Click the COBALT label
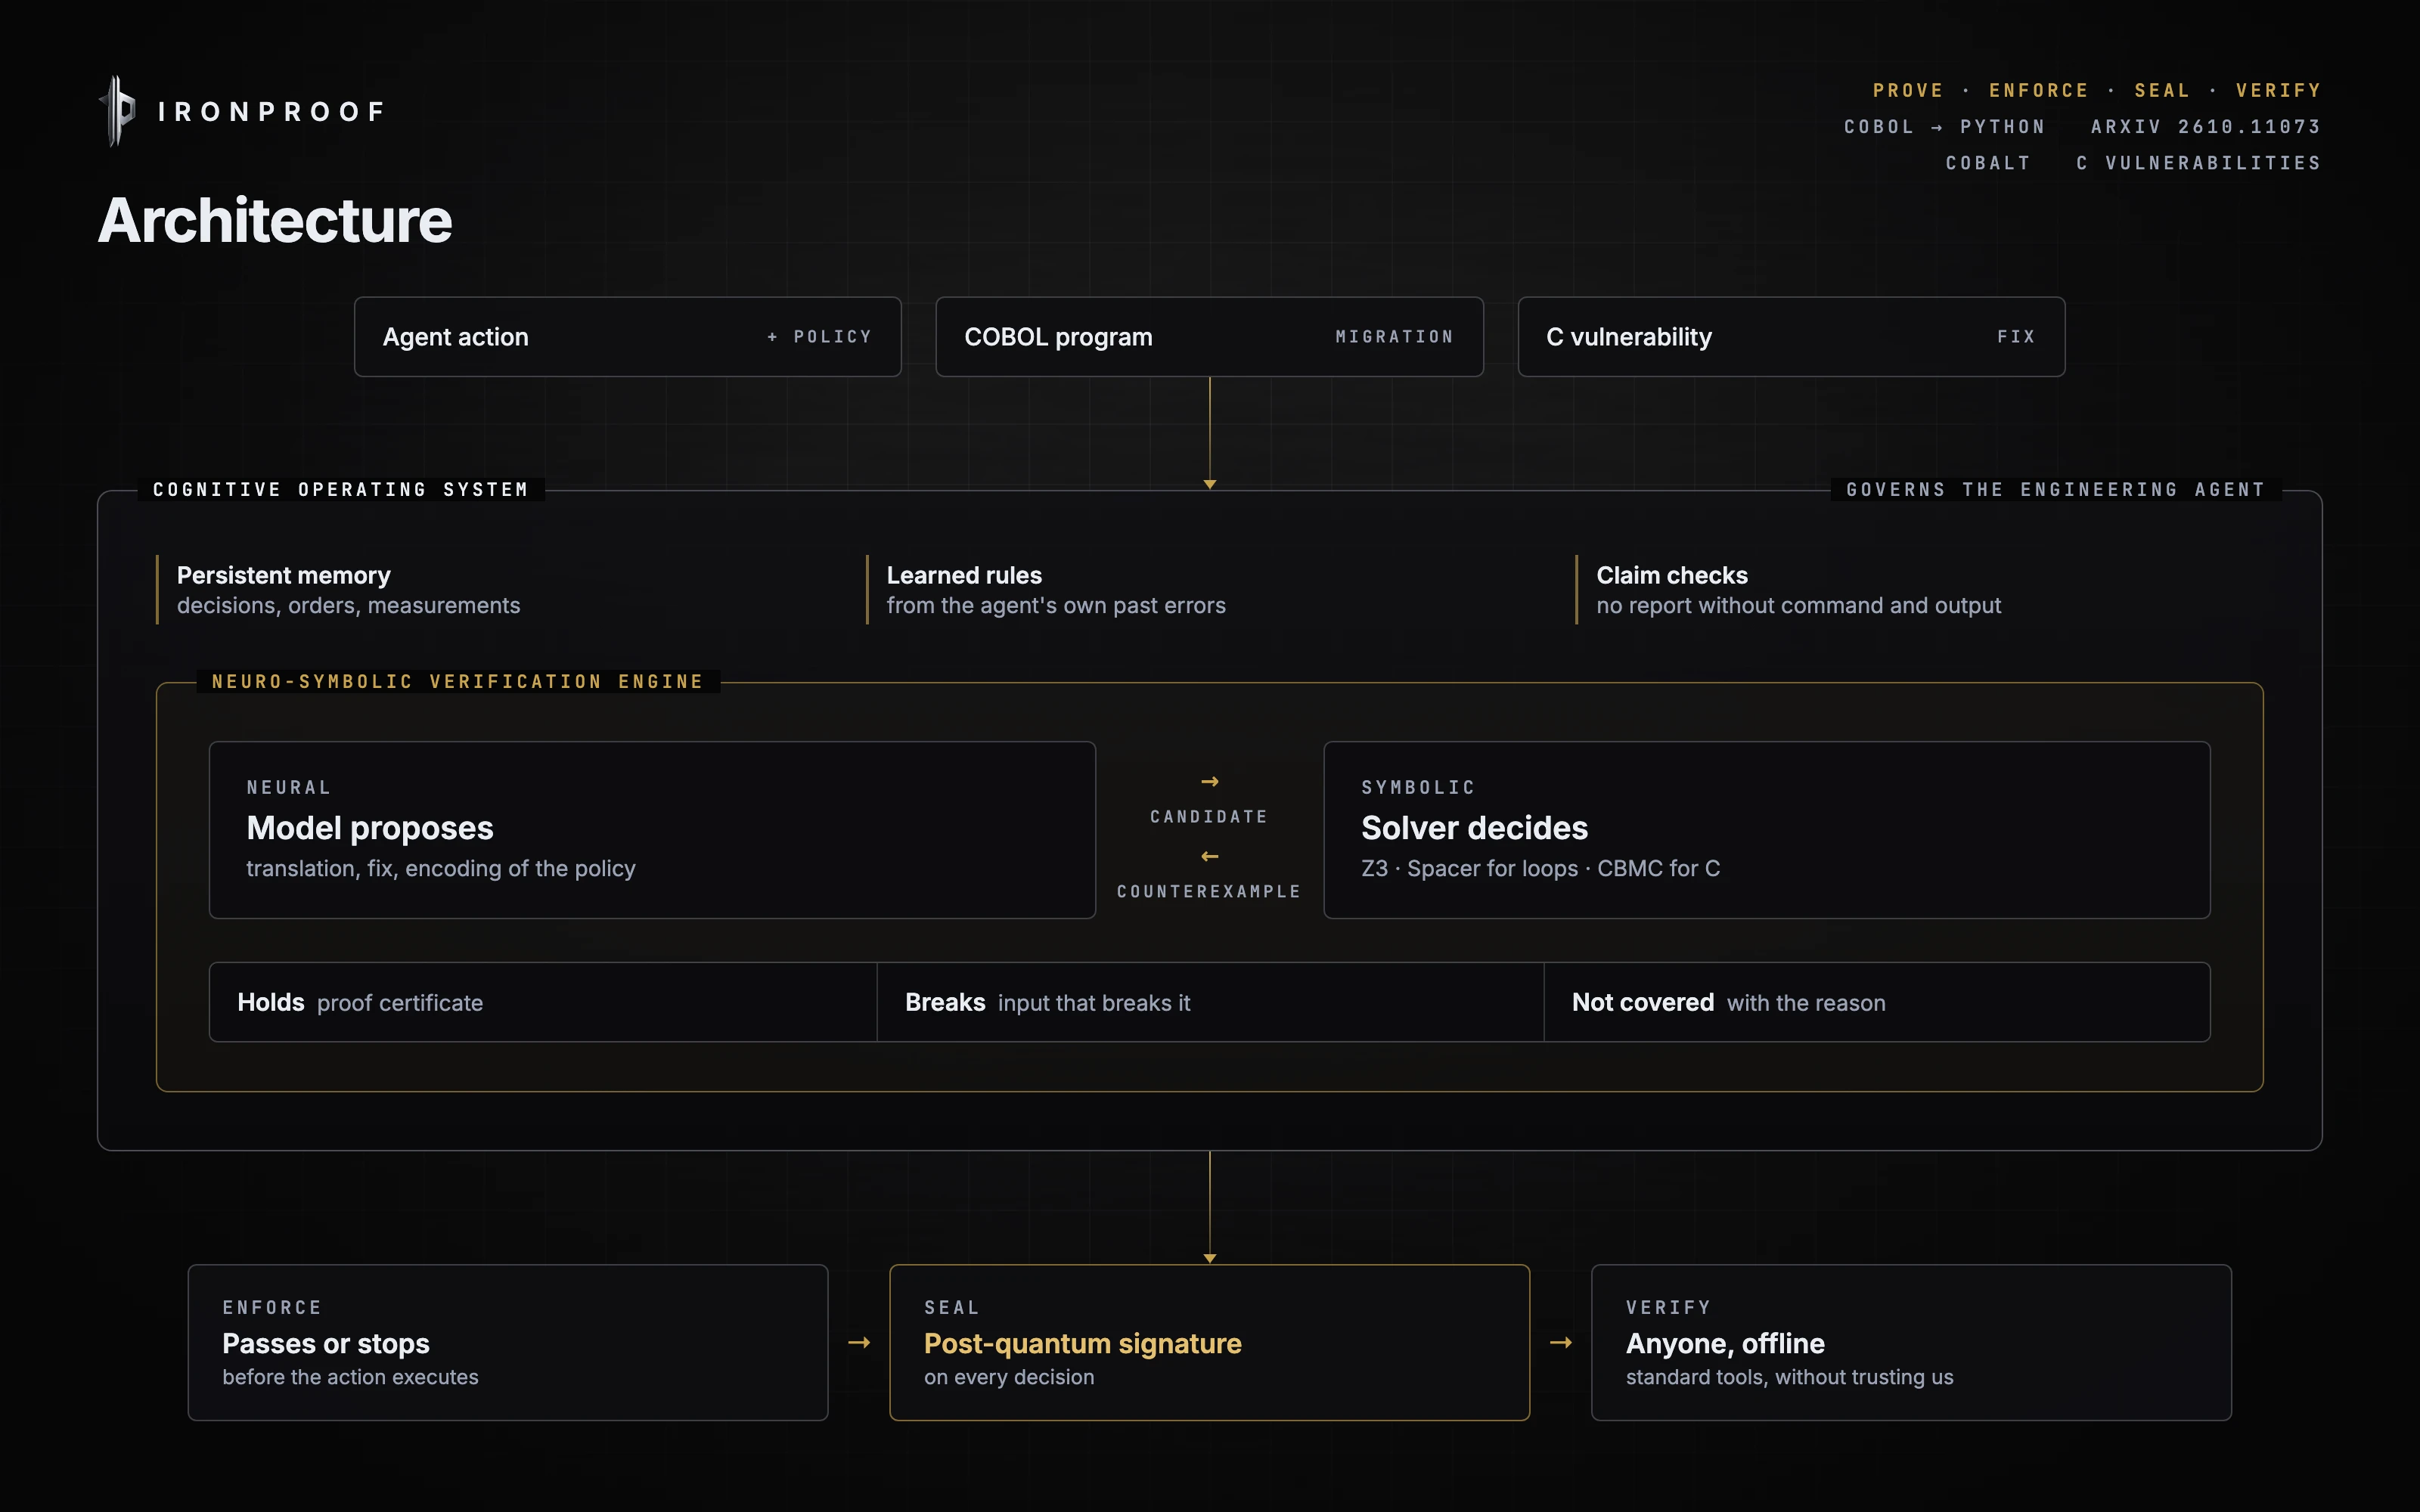The height and width of the screenshot is (1512, 2420). (x=1988, y=163)
